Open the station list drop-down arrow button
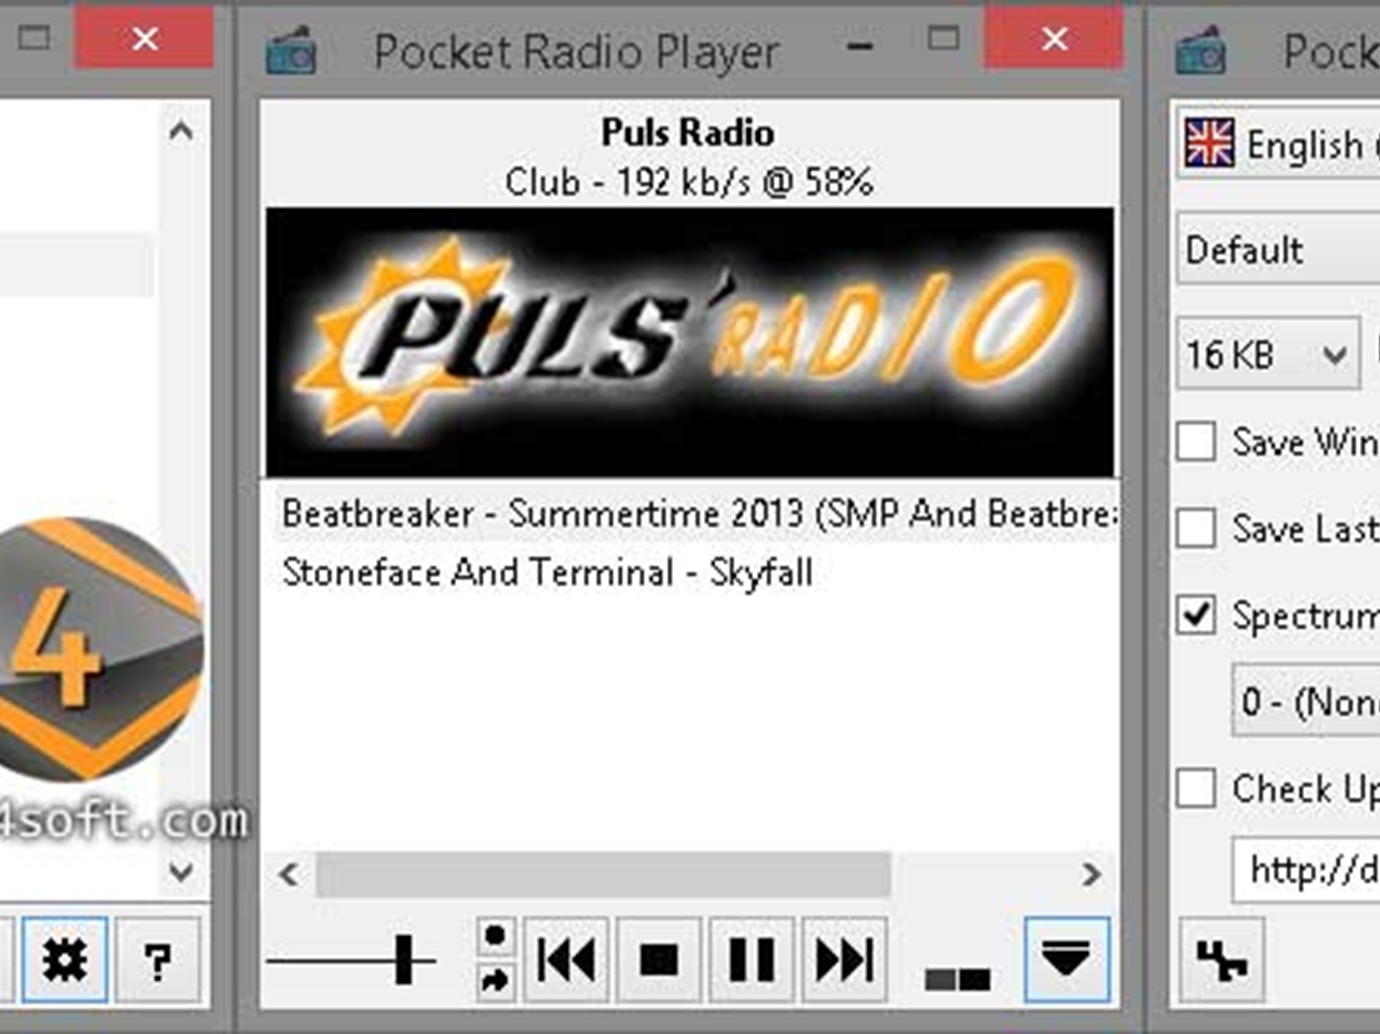 [x=1066, y=960]
